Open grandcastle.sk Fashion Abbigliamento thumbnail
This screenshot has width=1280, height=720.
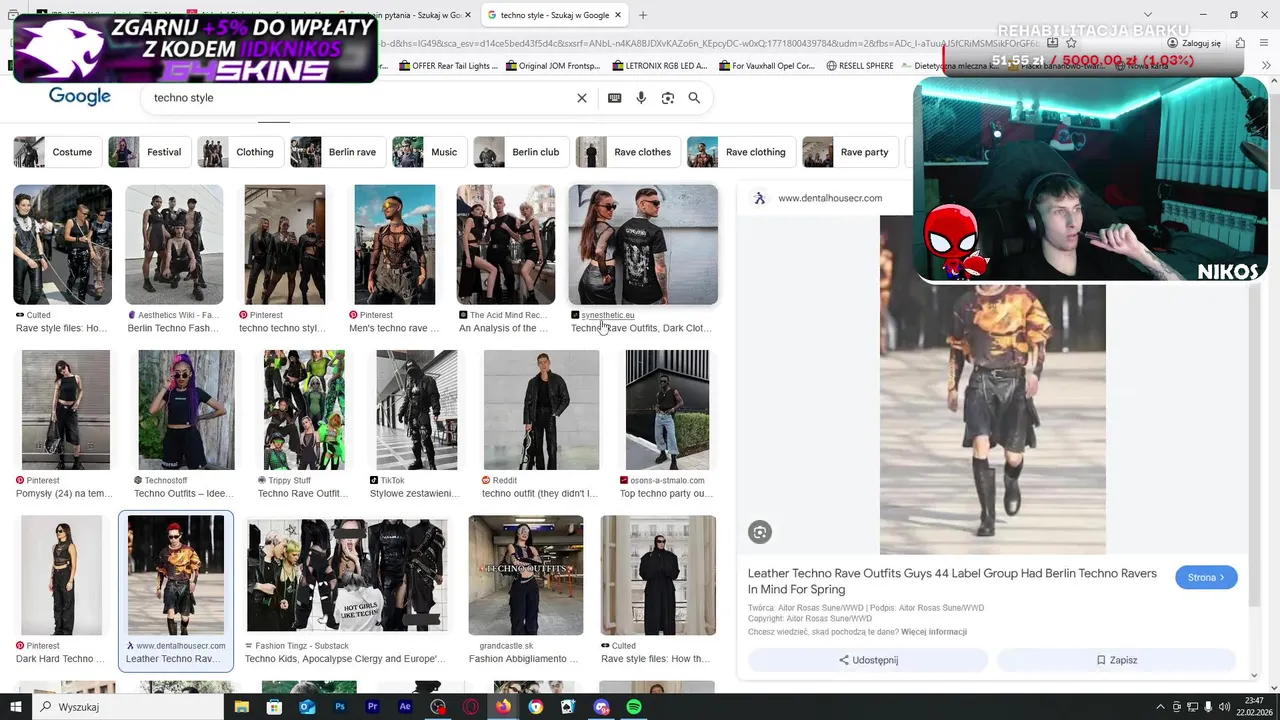pyautogui.click(x=526, y=575)
